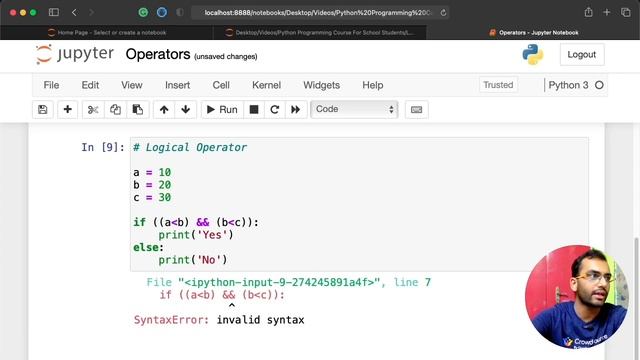The image size is (640, 360).
Task: Click the Logout button
Action: (x=582, y=54)
